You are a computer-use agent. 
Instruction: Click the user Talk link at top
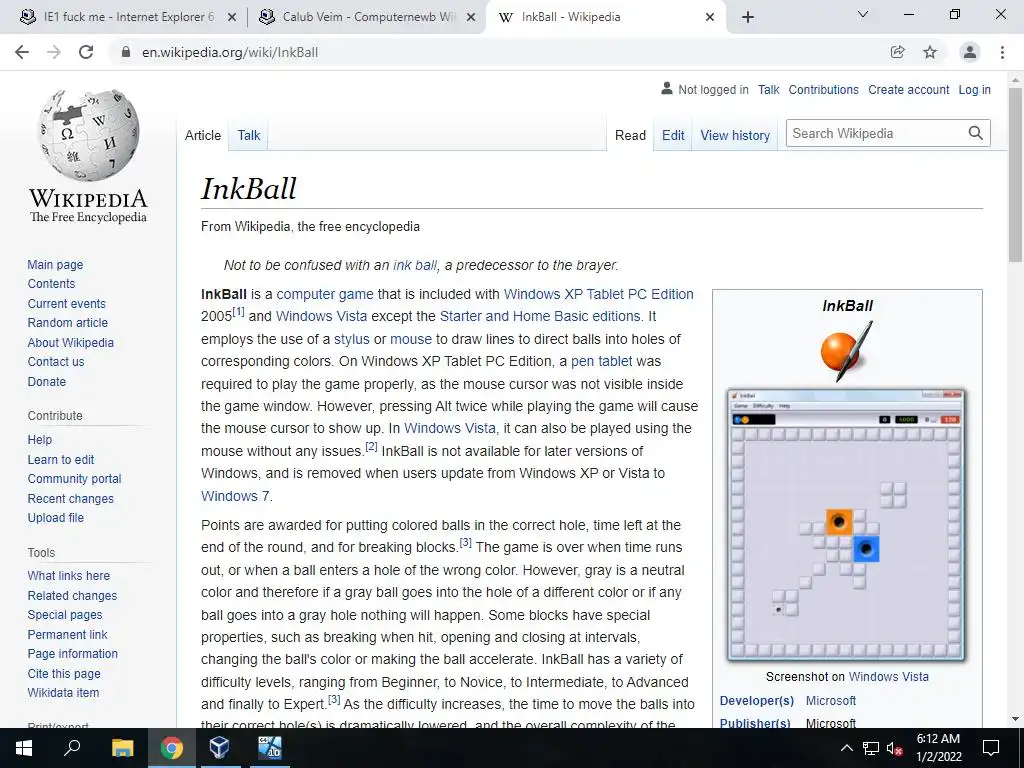(x=769, y=90)
